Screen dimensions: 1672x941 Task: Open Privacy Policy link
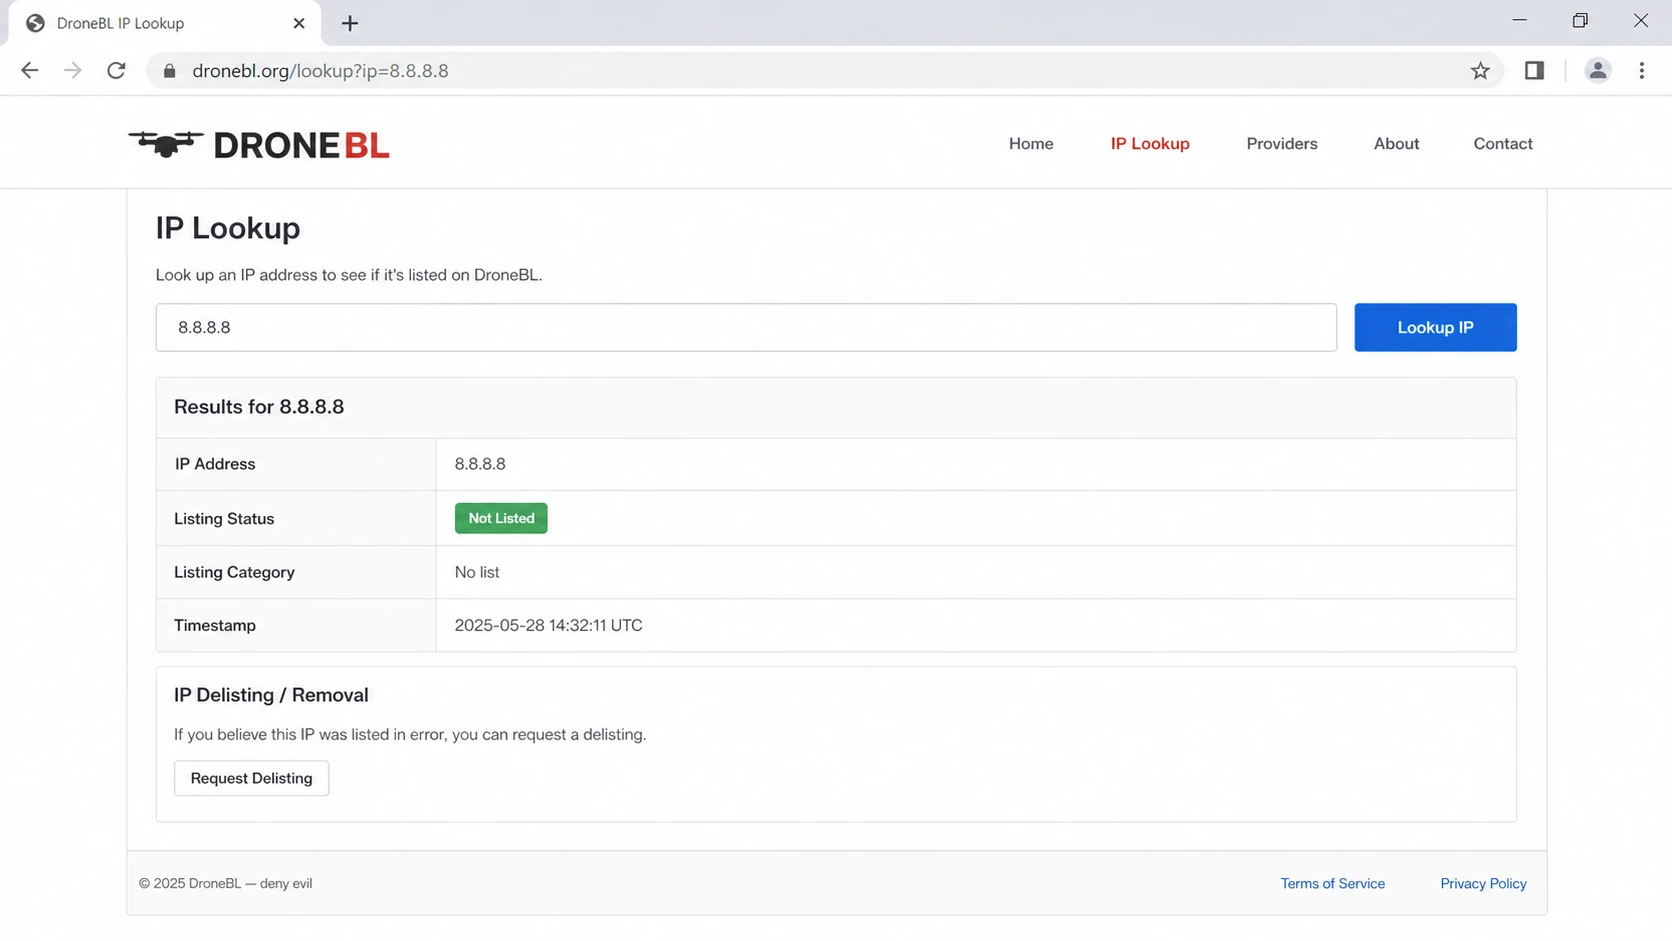[1483, 883]
